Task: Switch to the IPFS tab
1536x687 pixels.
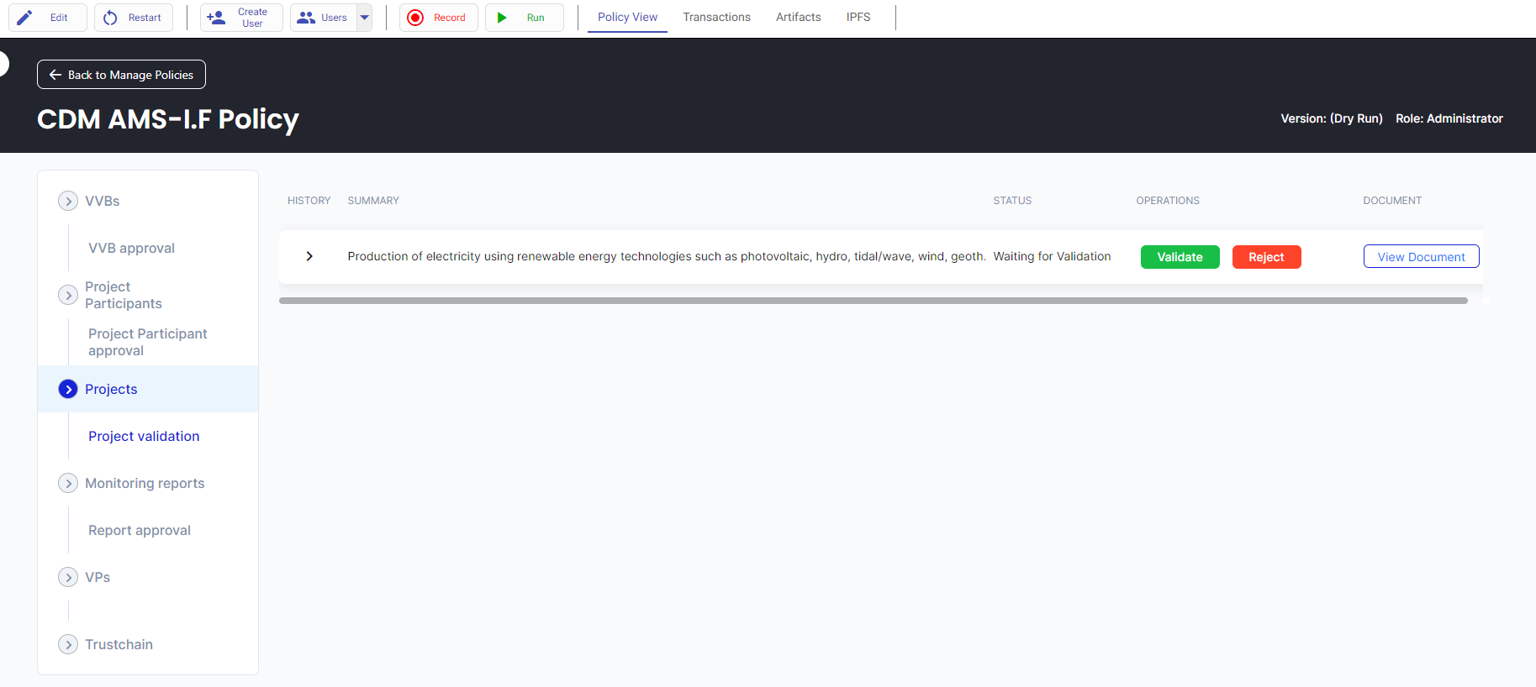Action: point(858,17)
